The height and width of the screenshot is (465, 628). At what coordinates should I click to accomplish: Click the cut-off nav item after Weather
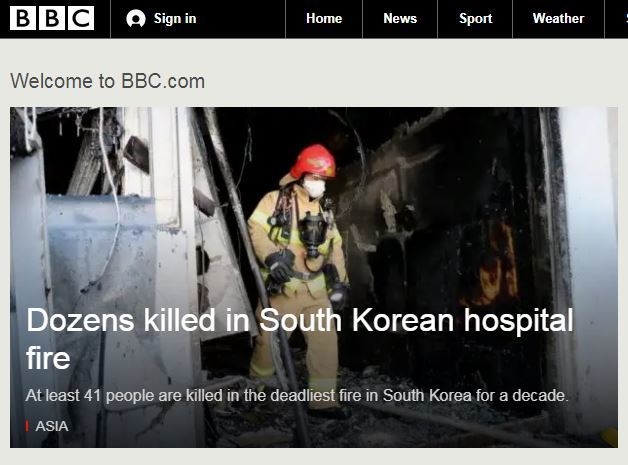[x=617, y=18]
